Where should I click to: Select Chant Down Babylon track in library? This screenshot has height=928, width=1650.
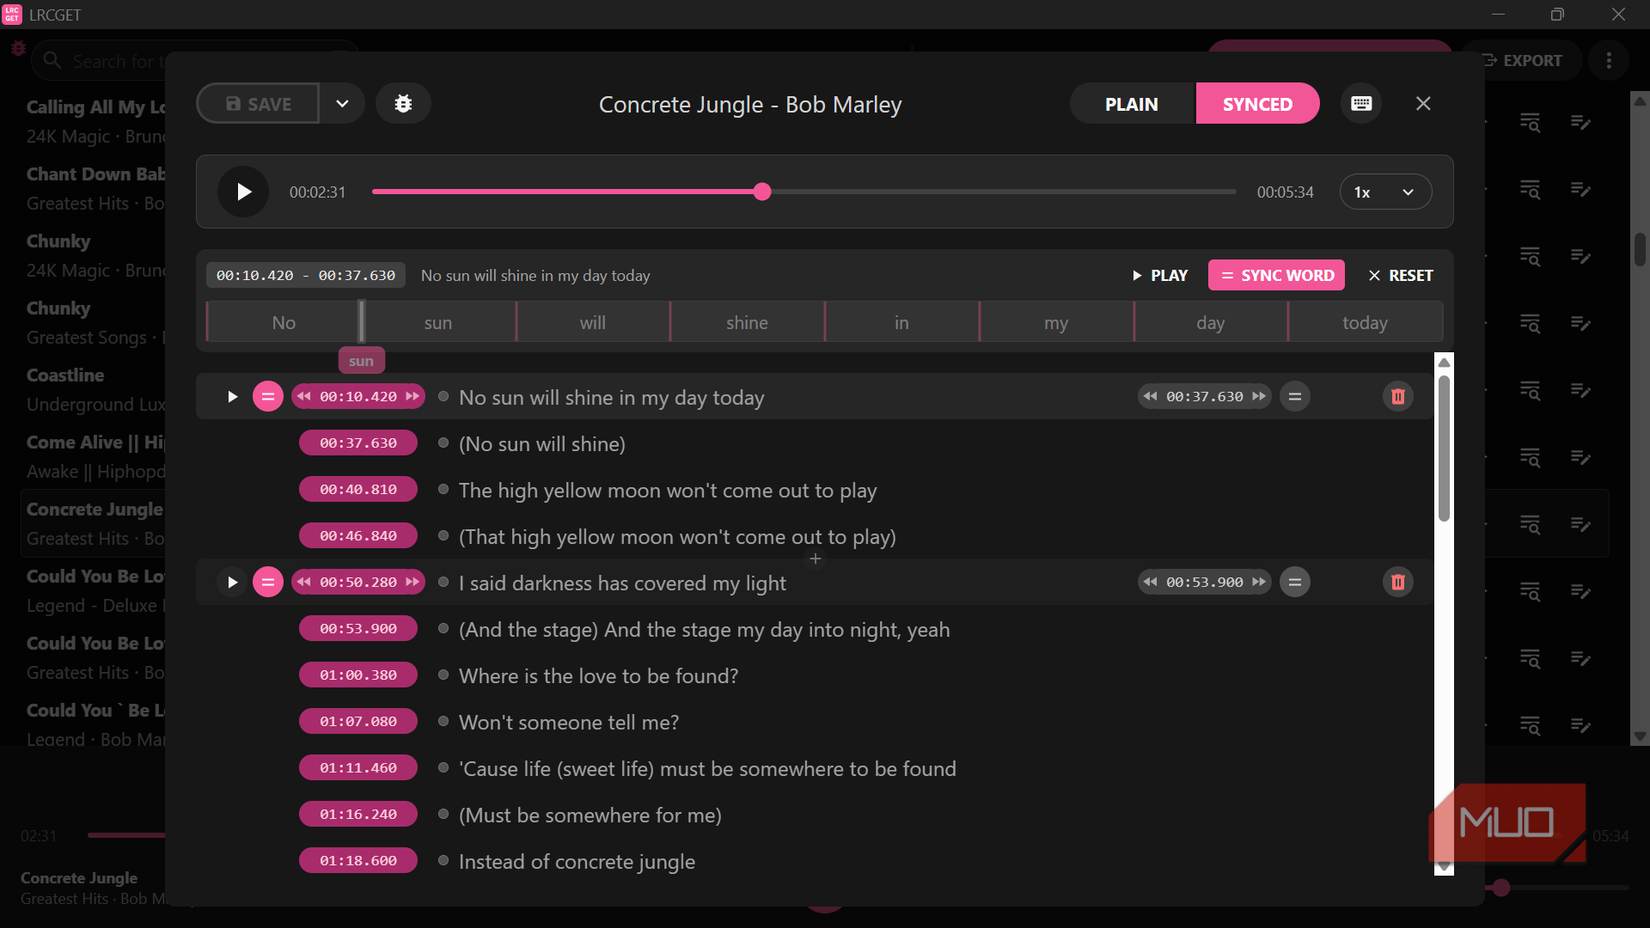coord(95,188)
